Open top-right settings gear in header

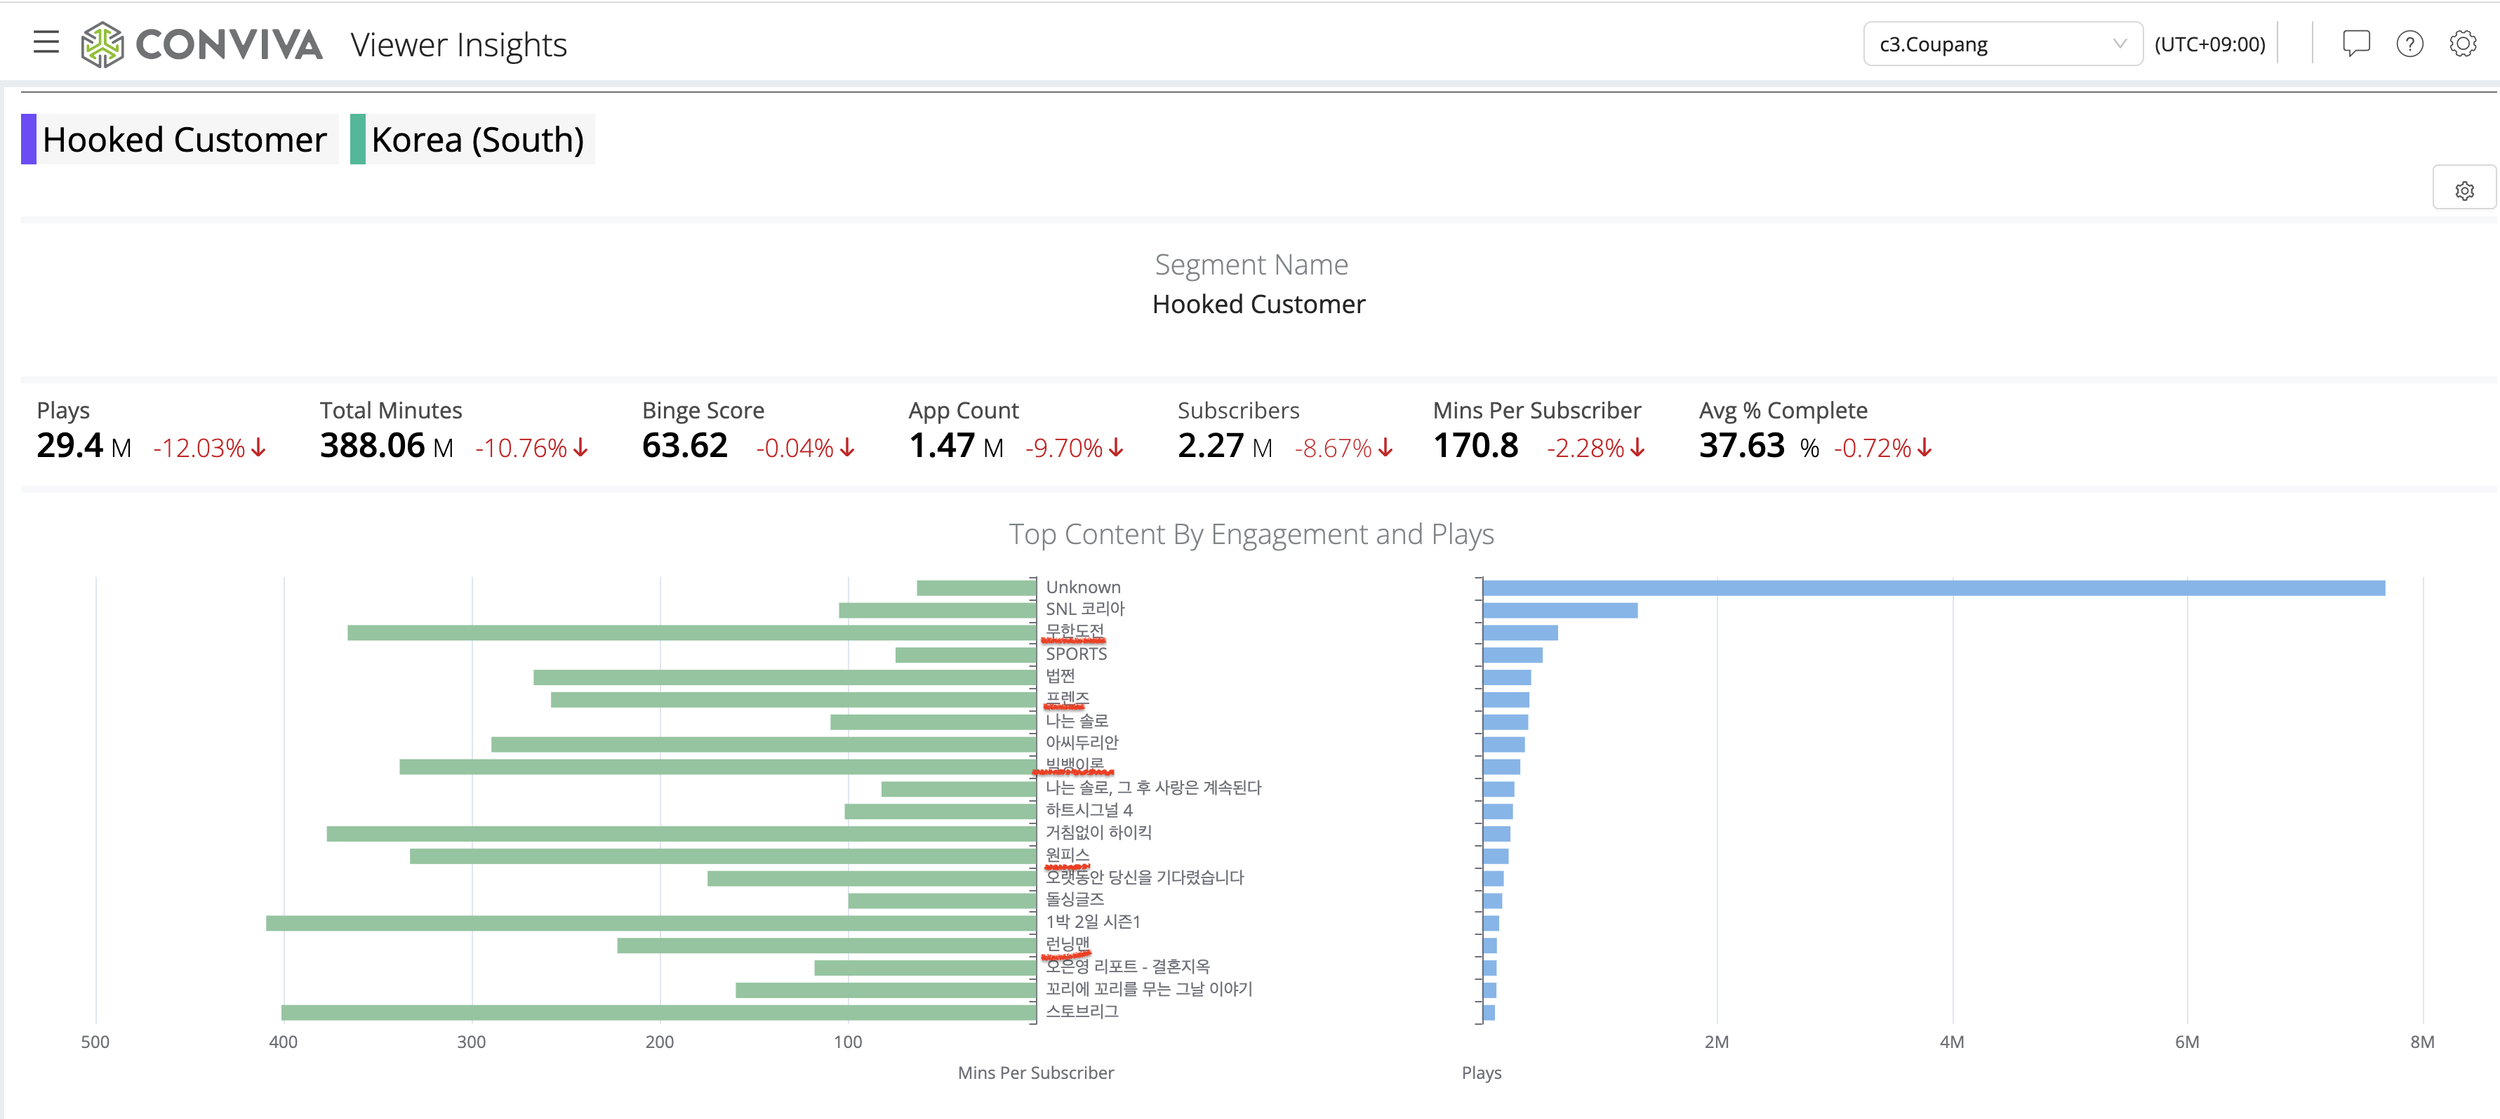pyautogui.click(x=2462, y=44)
